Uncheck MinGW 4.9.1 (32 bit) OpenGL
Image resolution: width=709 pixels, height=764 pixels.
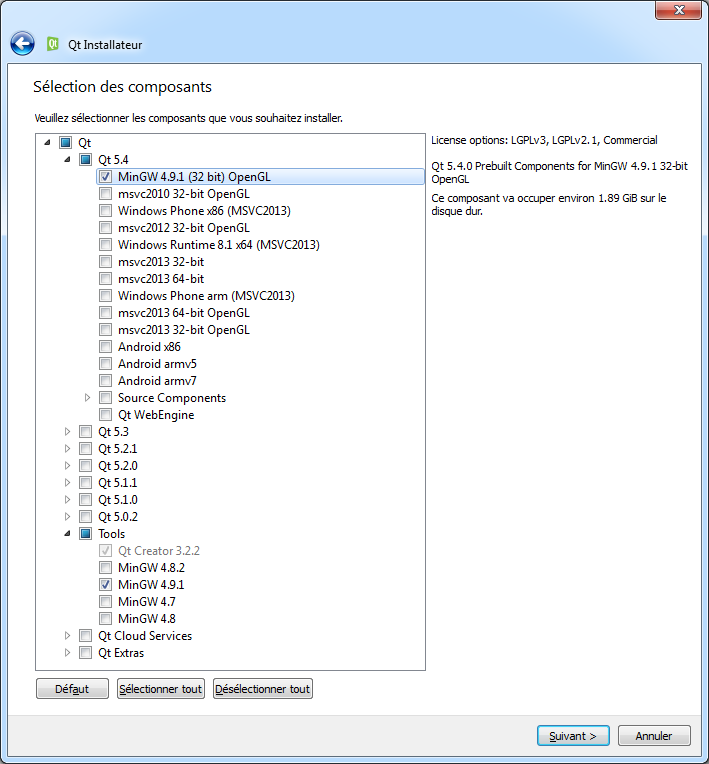pos(105,176)
